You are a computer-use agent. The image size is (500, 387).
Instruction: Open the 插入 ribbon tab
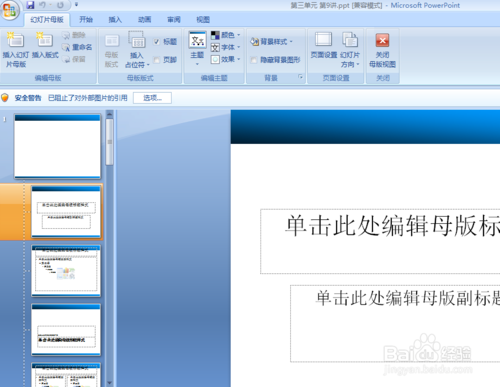point(115,20)
